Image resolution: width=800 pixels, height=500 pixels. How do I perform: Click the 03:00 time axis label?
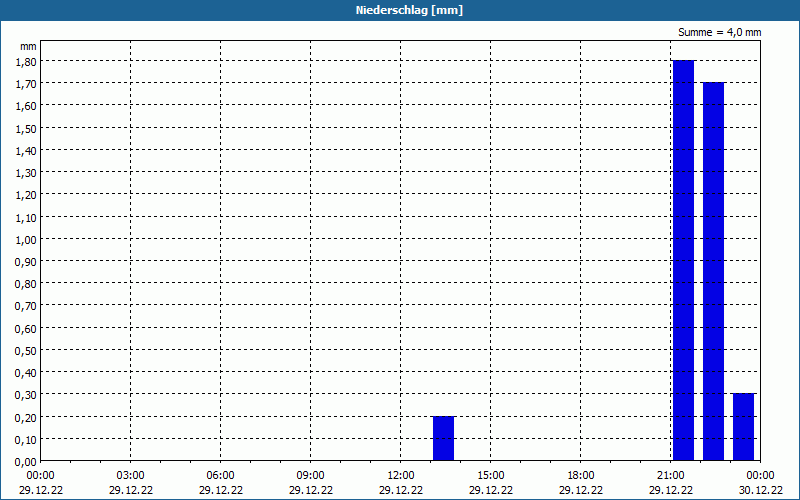coord(131,476)
